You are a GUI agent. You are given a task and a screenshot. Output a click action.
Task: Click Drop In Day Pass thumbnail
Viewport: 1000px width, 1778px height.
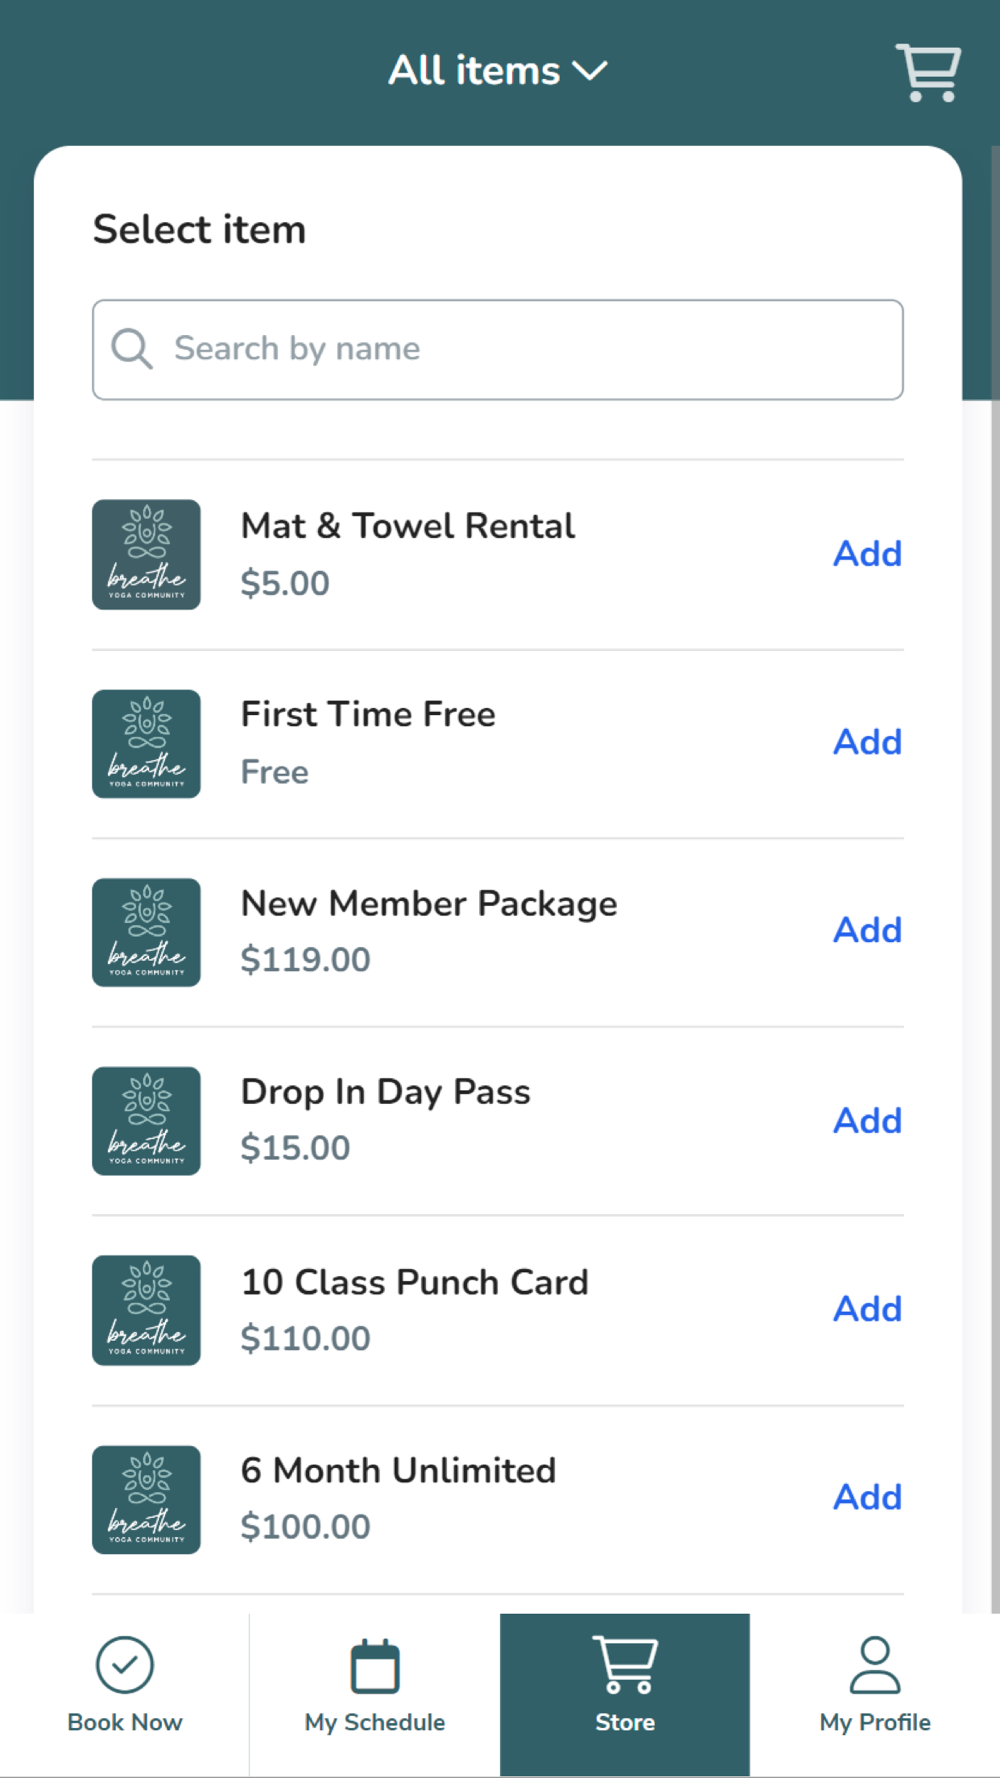point(146,1121)
